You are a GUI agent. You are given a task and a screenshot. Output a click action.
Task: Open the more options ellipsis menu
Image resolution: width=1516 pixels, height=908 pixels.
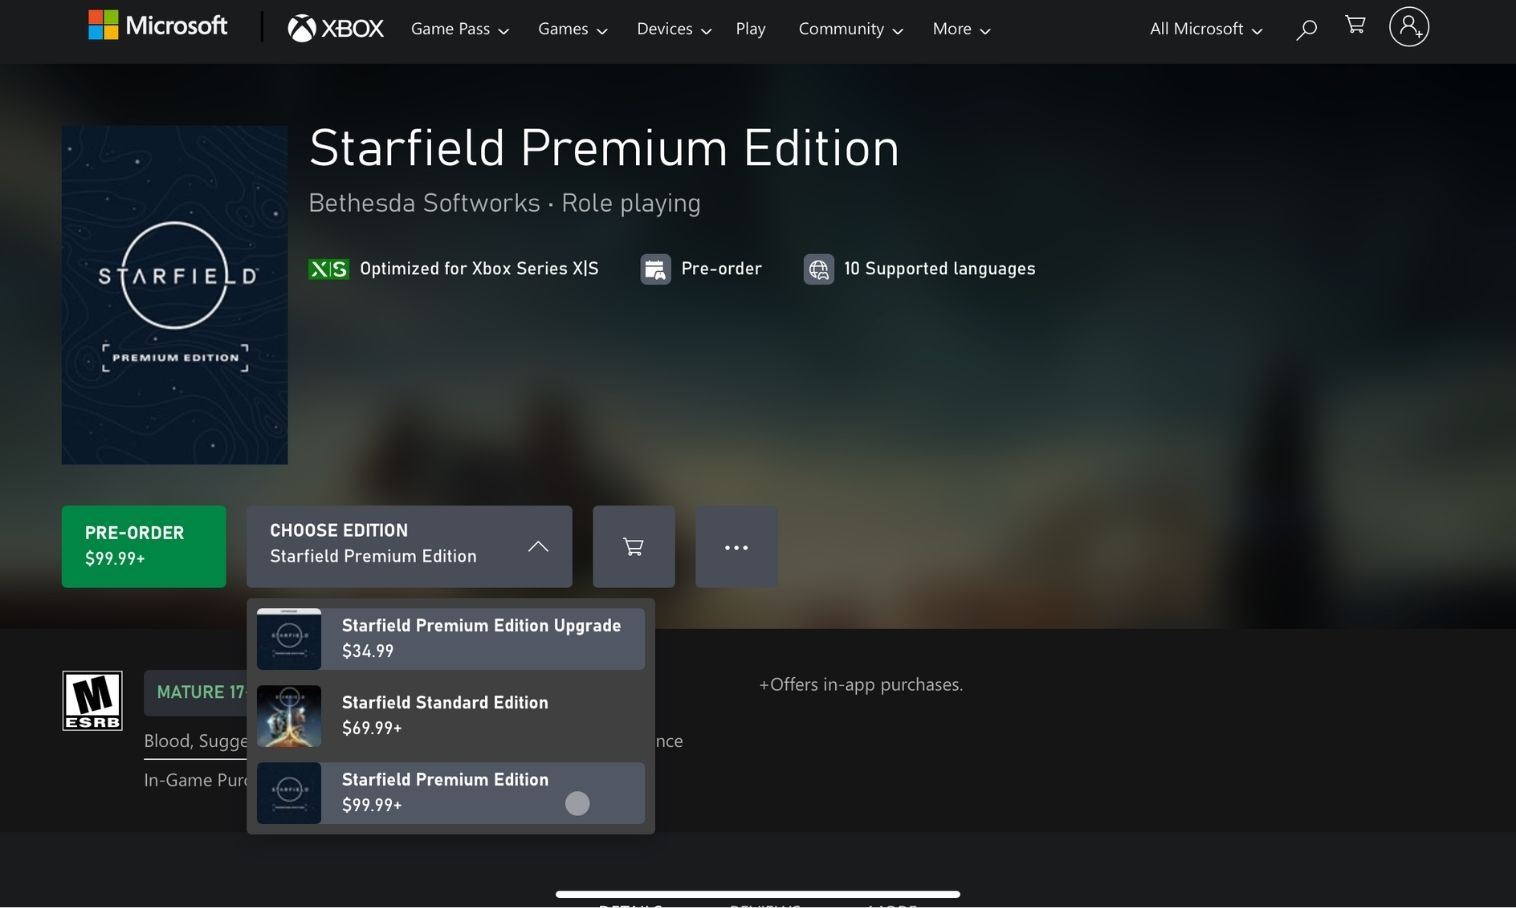coord(736,547)
